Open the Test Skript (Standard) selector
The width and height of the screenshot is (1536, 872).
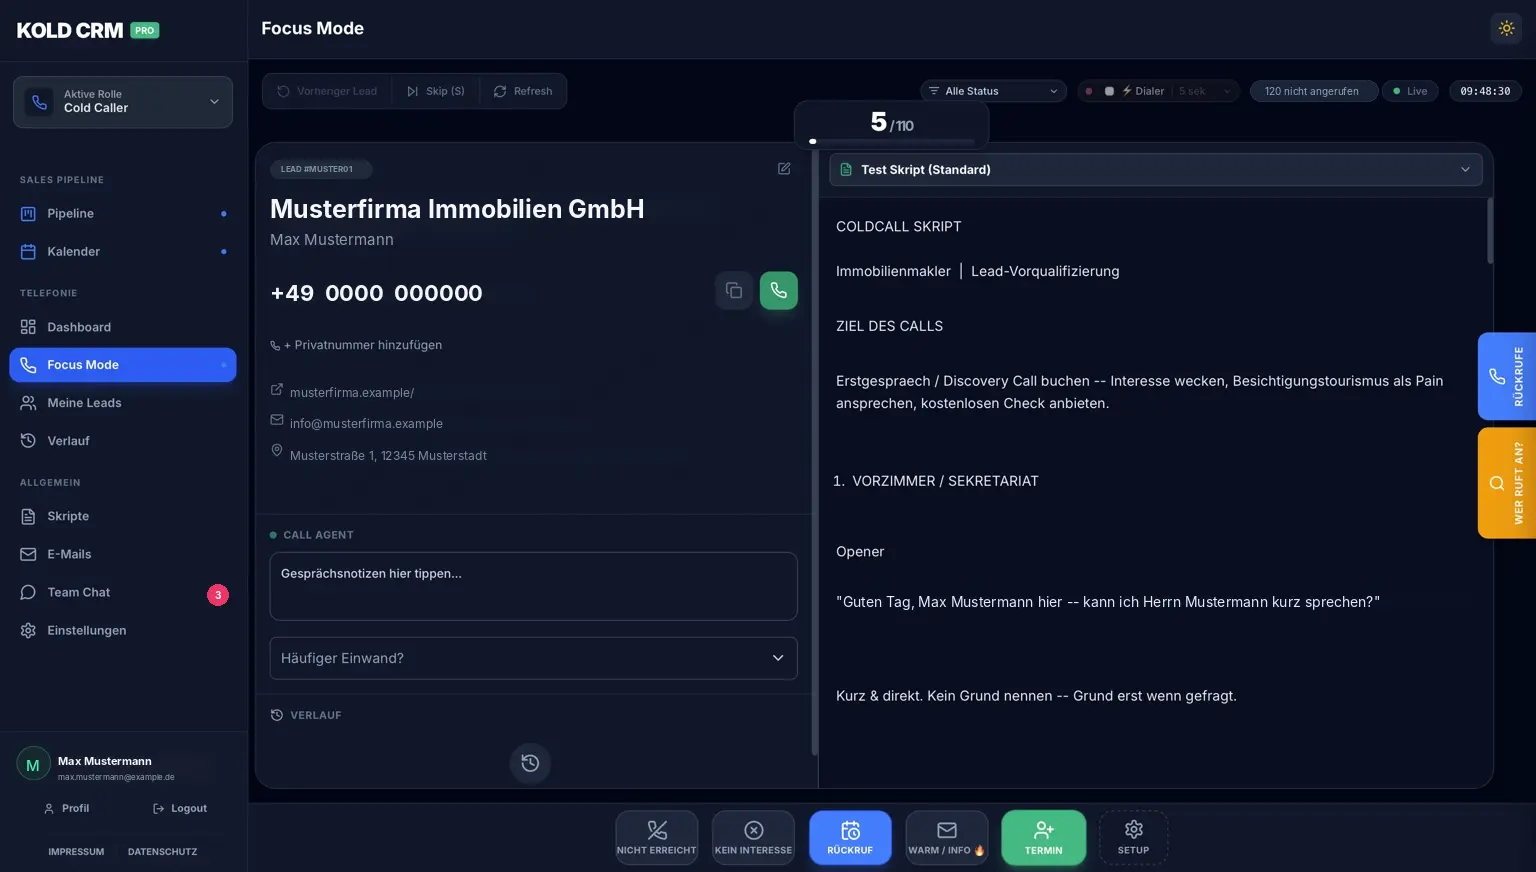tap(1156, 169)
